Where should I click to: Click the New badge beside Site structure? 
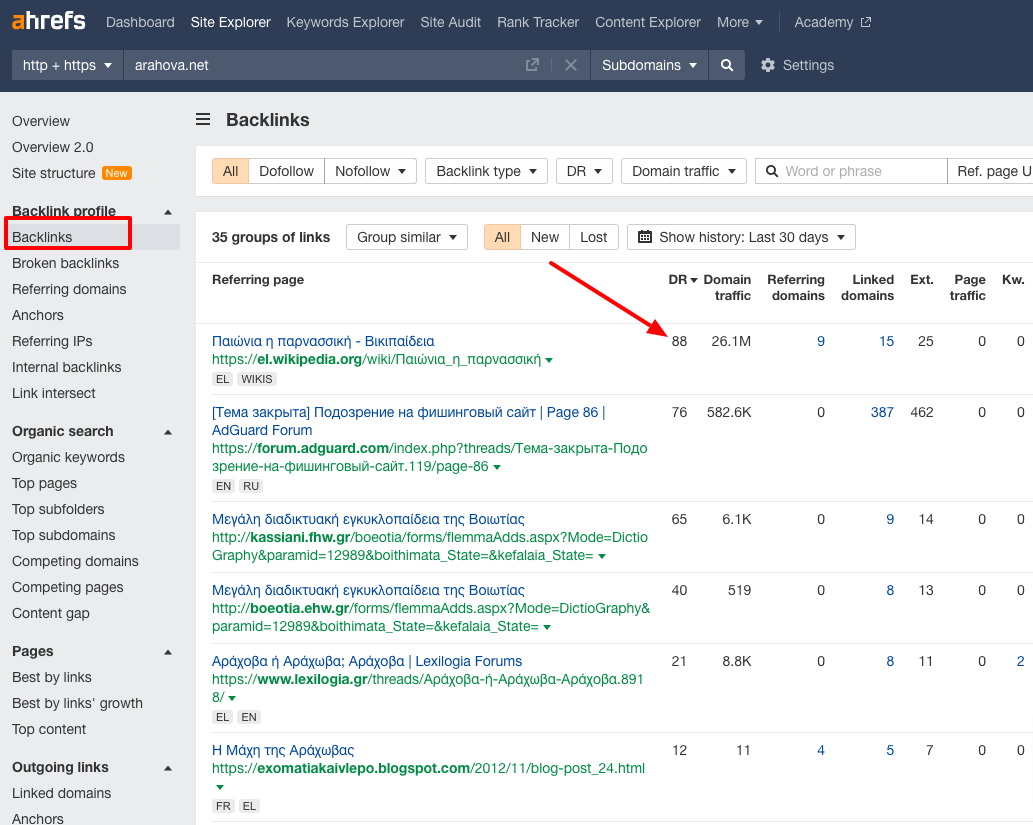click(117, 173)
